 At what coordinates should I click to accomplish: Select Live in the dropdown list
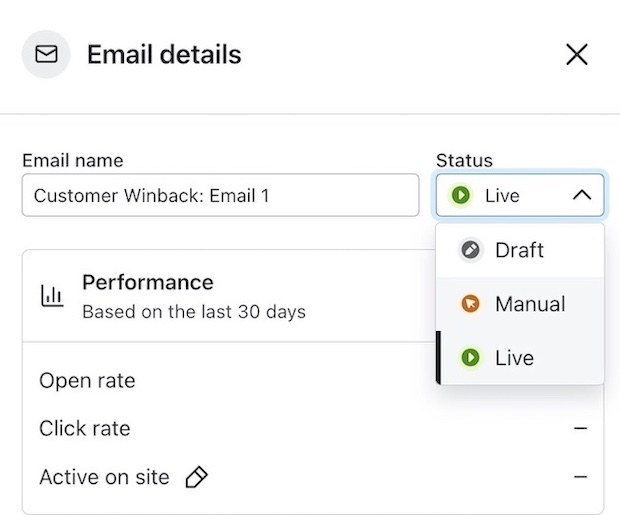pos(514,358)
